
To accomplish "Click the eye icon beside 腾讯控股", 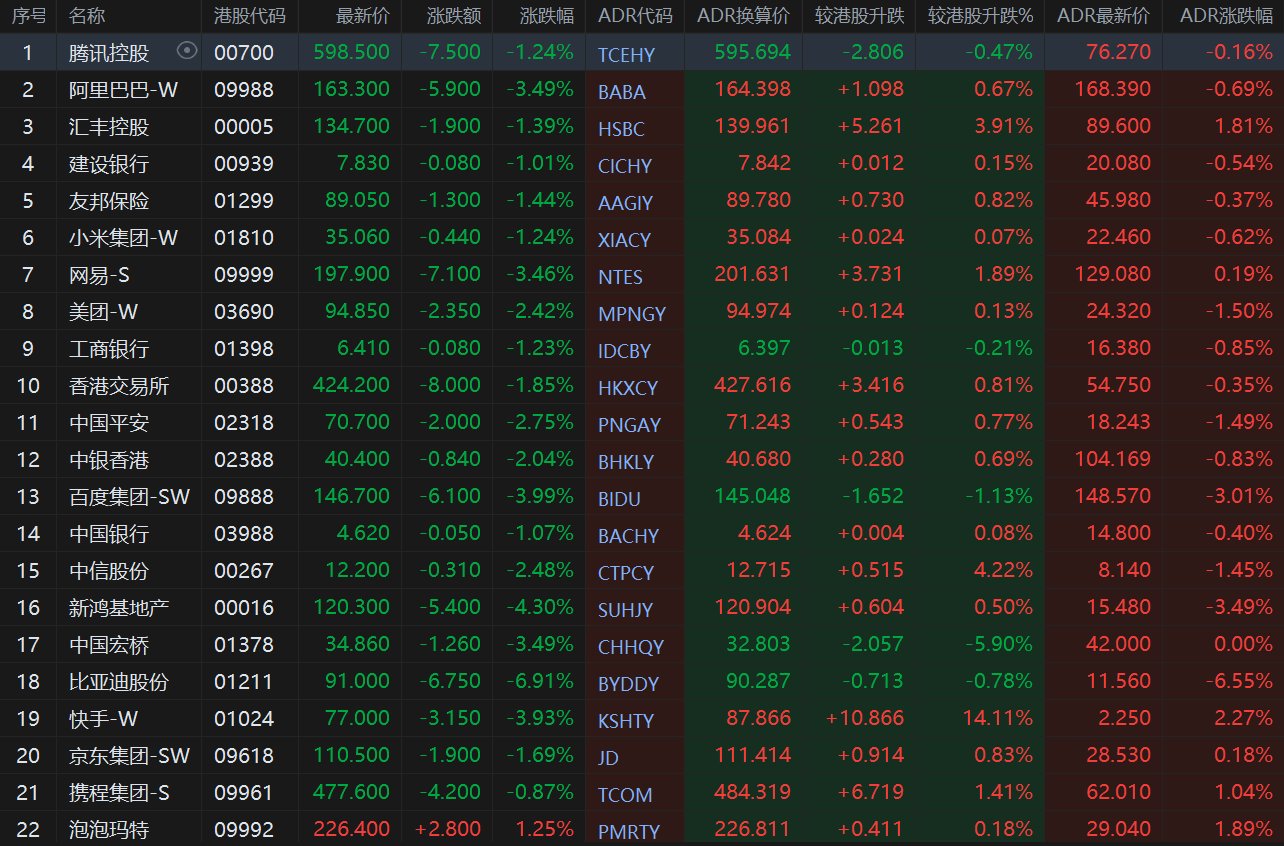I will click(187, 51).
